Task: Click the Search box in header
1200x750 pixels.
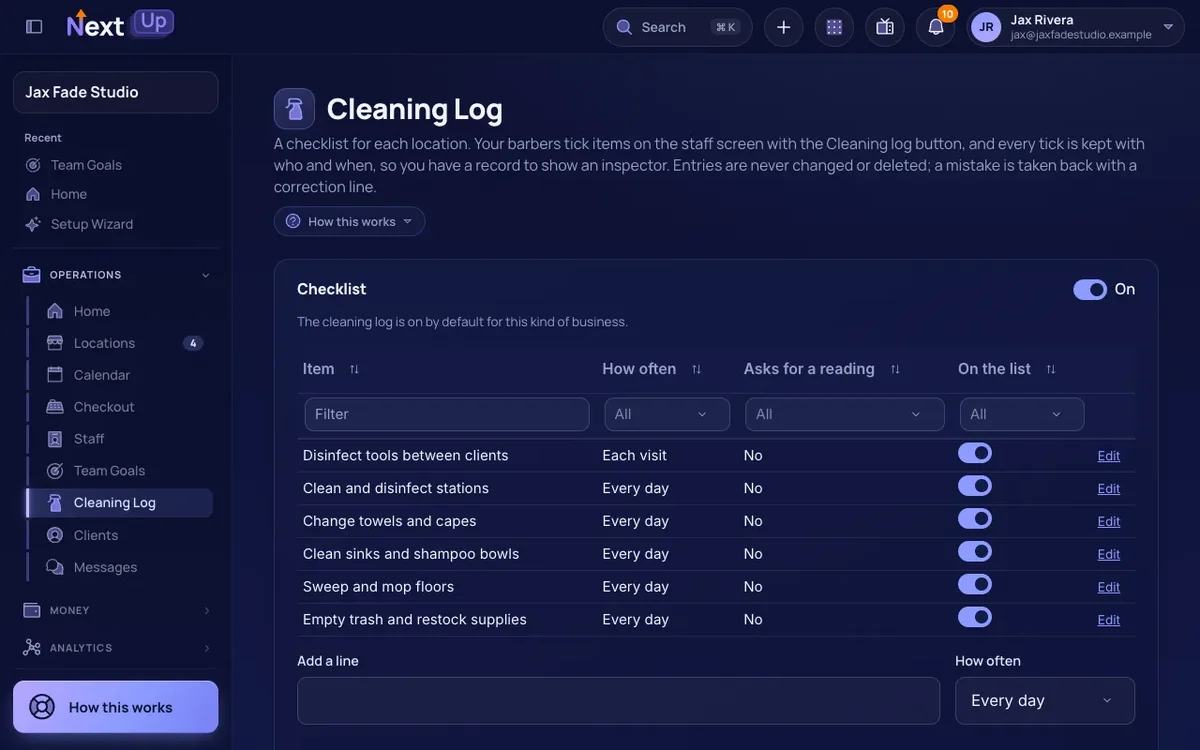Action: [x=677, y=27]
